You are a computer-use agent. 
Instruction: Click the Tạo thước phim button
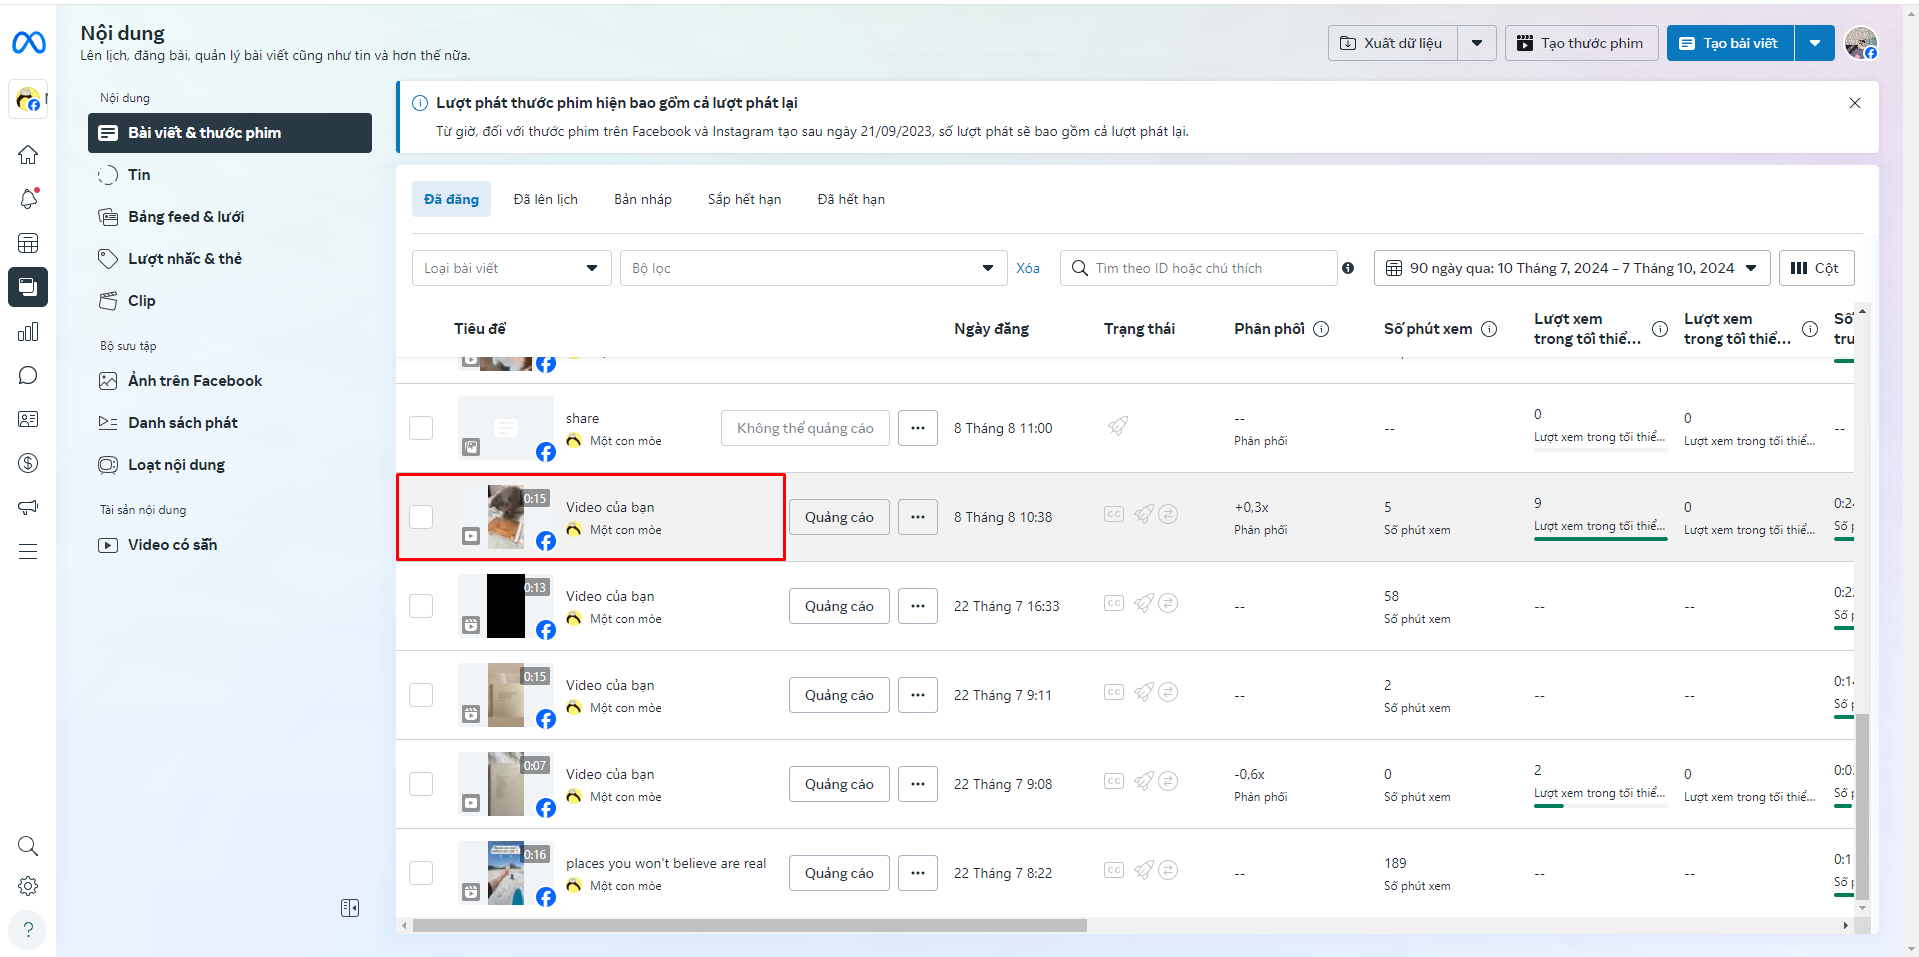click(x=1580, y=43)
